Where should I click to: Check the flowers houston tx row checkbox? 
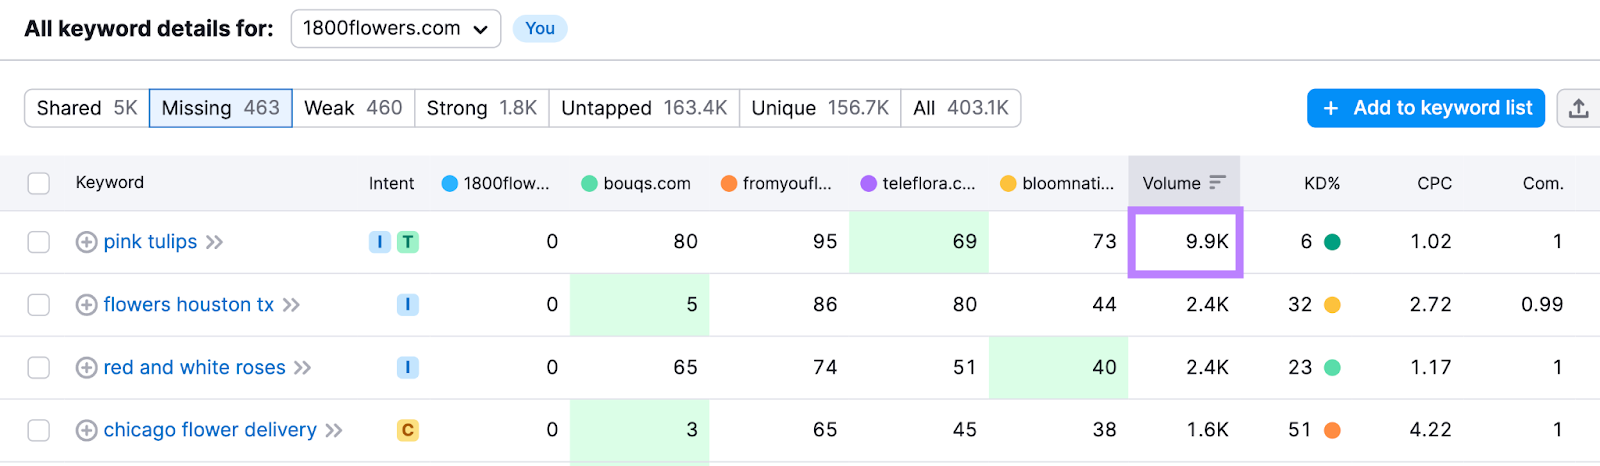point(39,305)
